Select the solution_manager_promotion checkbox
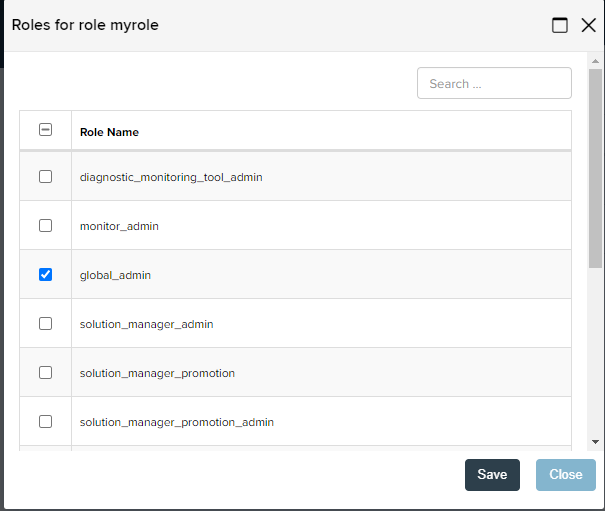 point(46,372)
